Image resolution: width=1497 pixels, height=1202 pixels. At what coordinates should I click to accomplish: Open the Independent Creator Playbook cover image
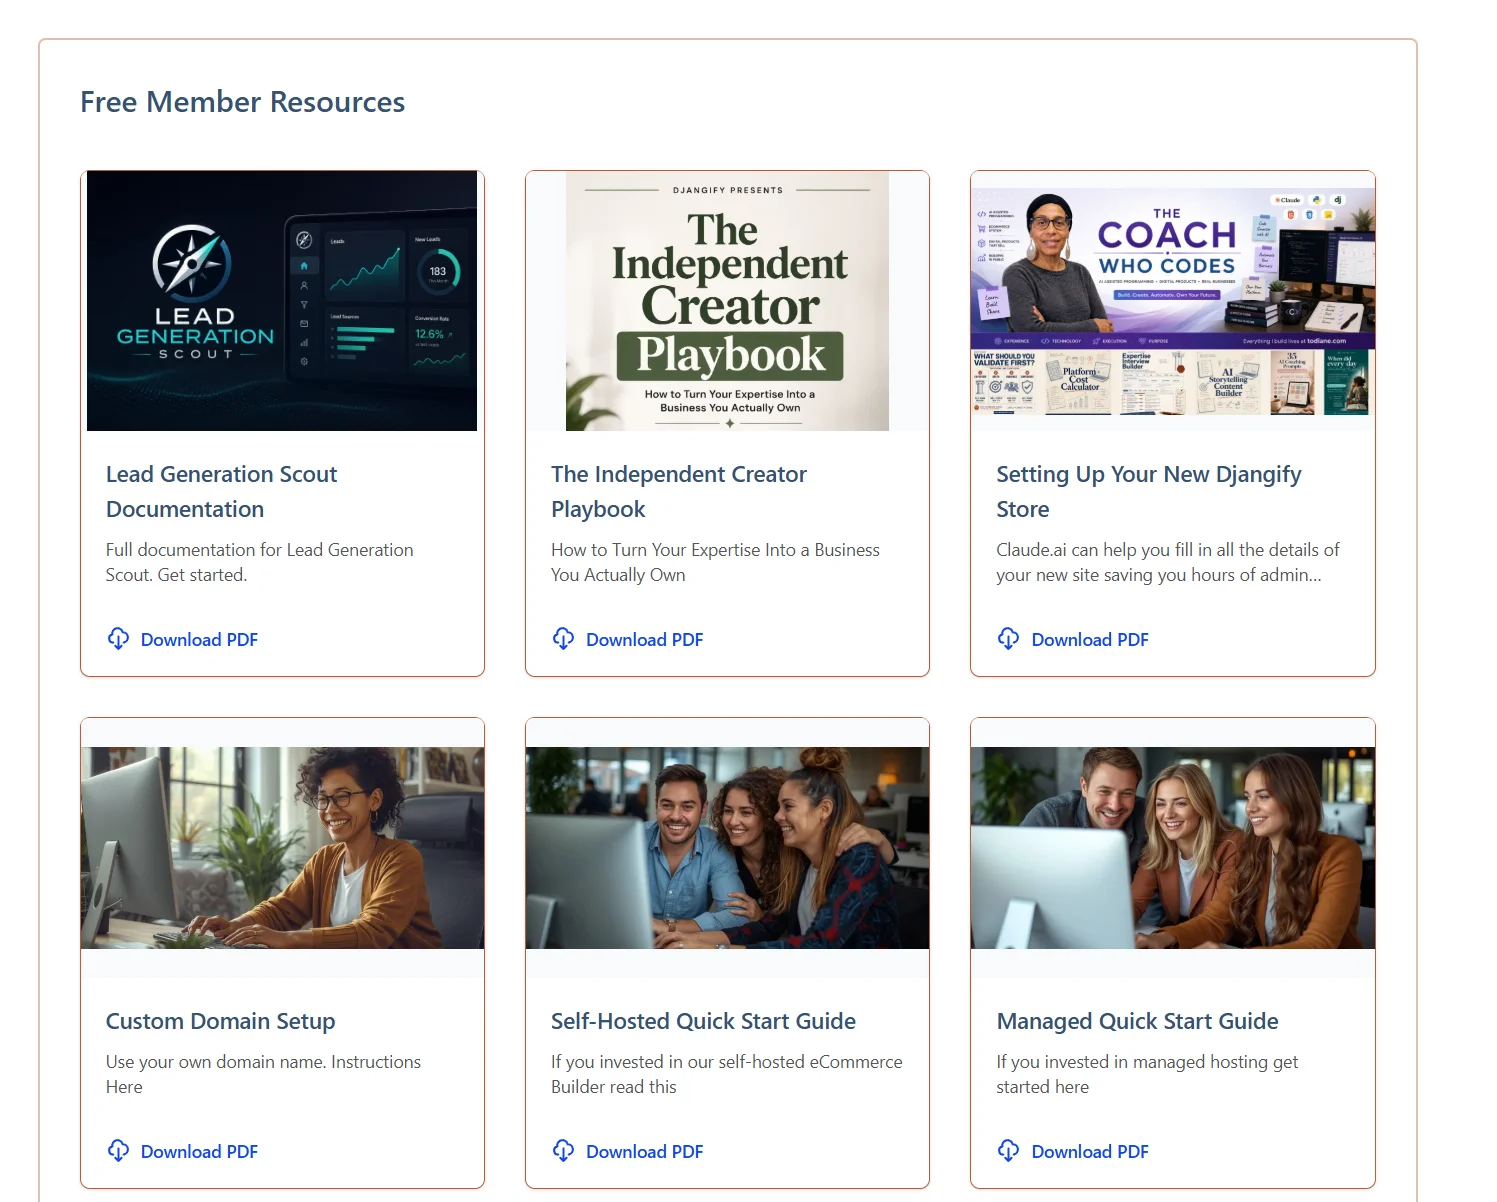(x=727, y=301)
